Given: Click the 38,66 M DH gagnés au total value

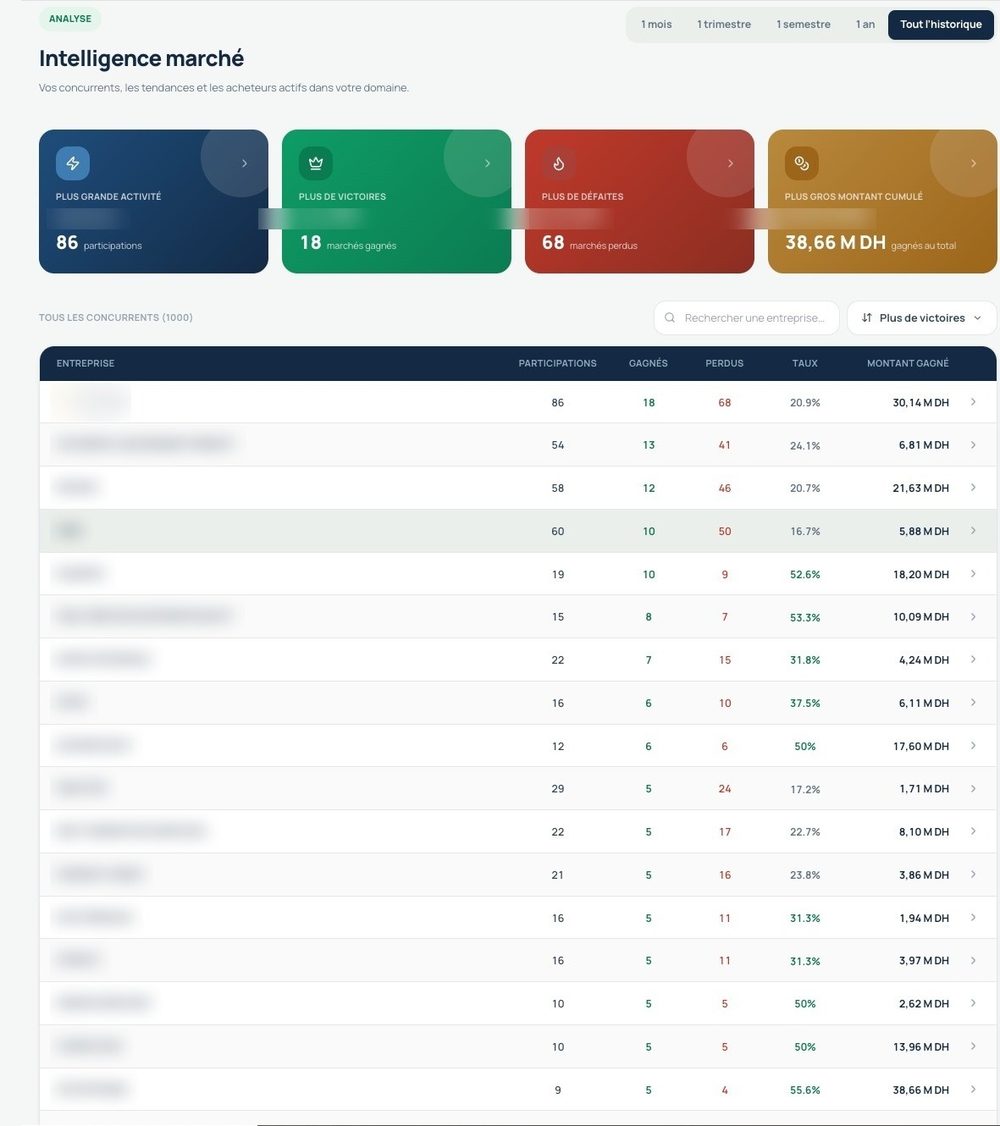Looking at the screenshot, I should click(871, 243).
